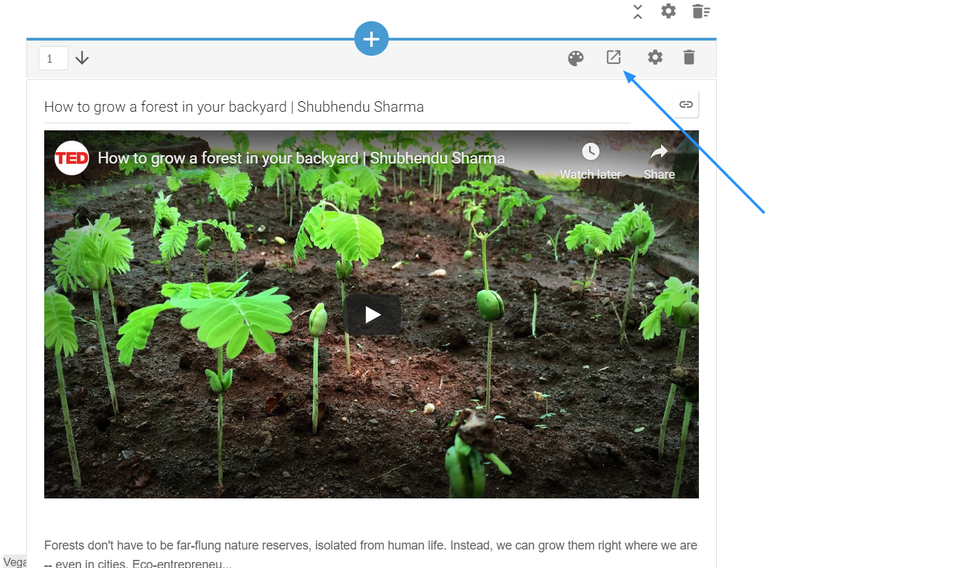Play the TED forest video
The height and width of the screenshot is (568, 980).
[372, 315]
